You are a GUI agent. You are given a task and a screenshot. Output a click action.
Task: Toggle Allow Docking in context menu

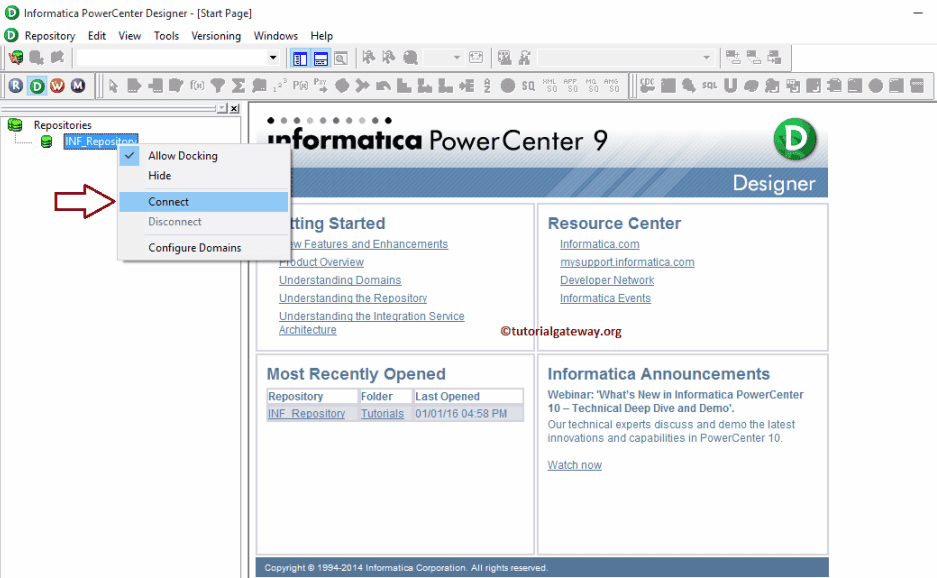[x=203, y=155]
